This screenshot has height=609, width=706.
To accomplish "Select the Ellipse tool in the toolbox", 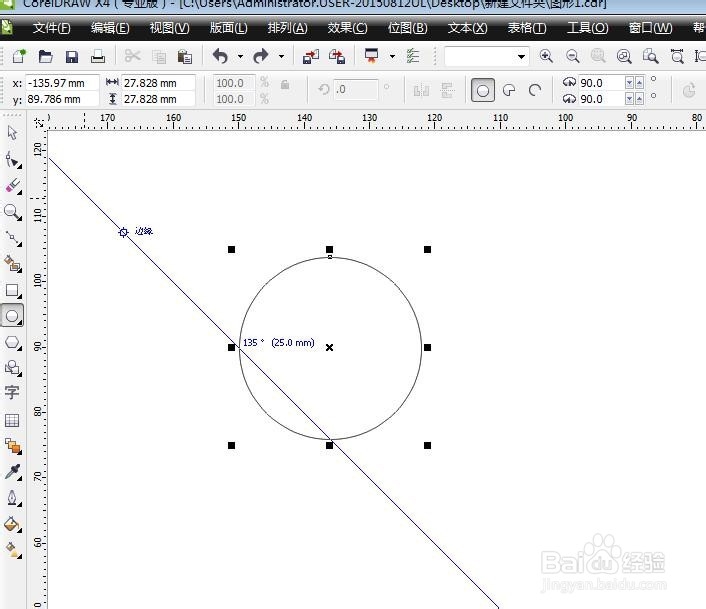I will tap(13, 316).
